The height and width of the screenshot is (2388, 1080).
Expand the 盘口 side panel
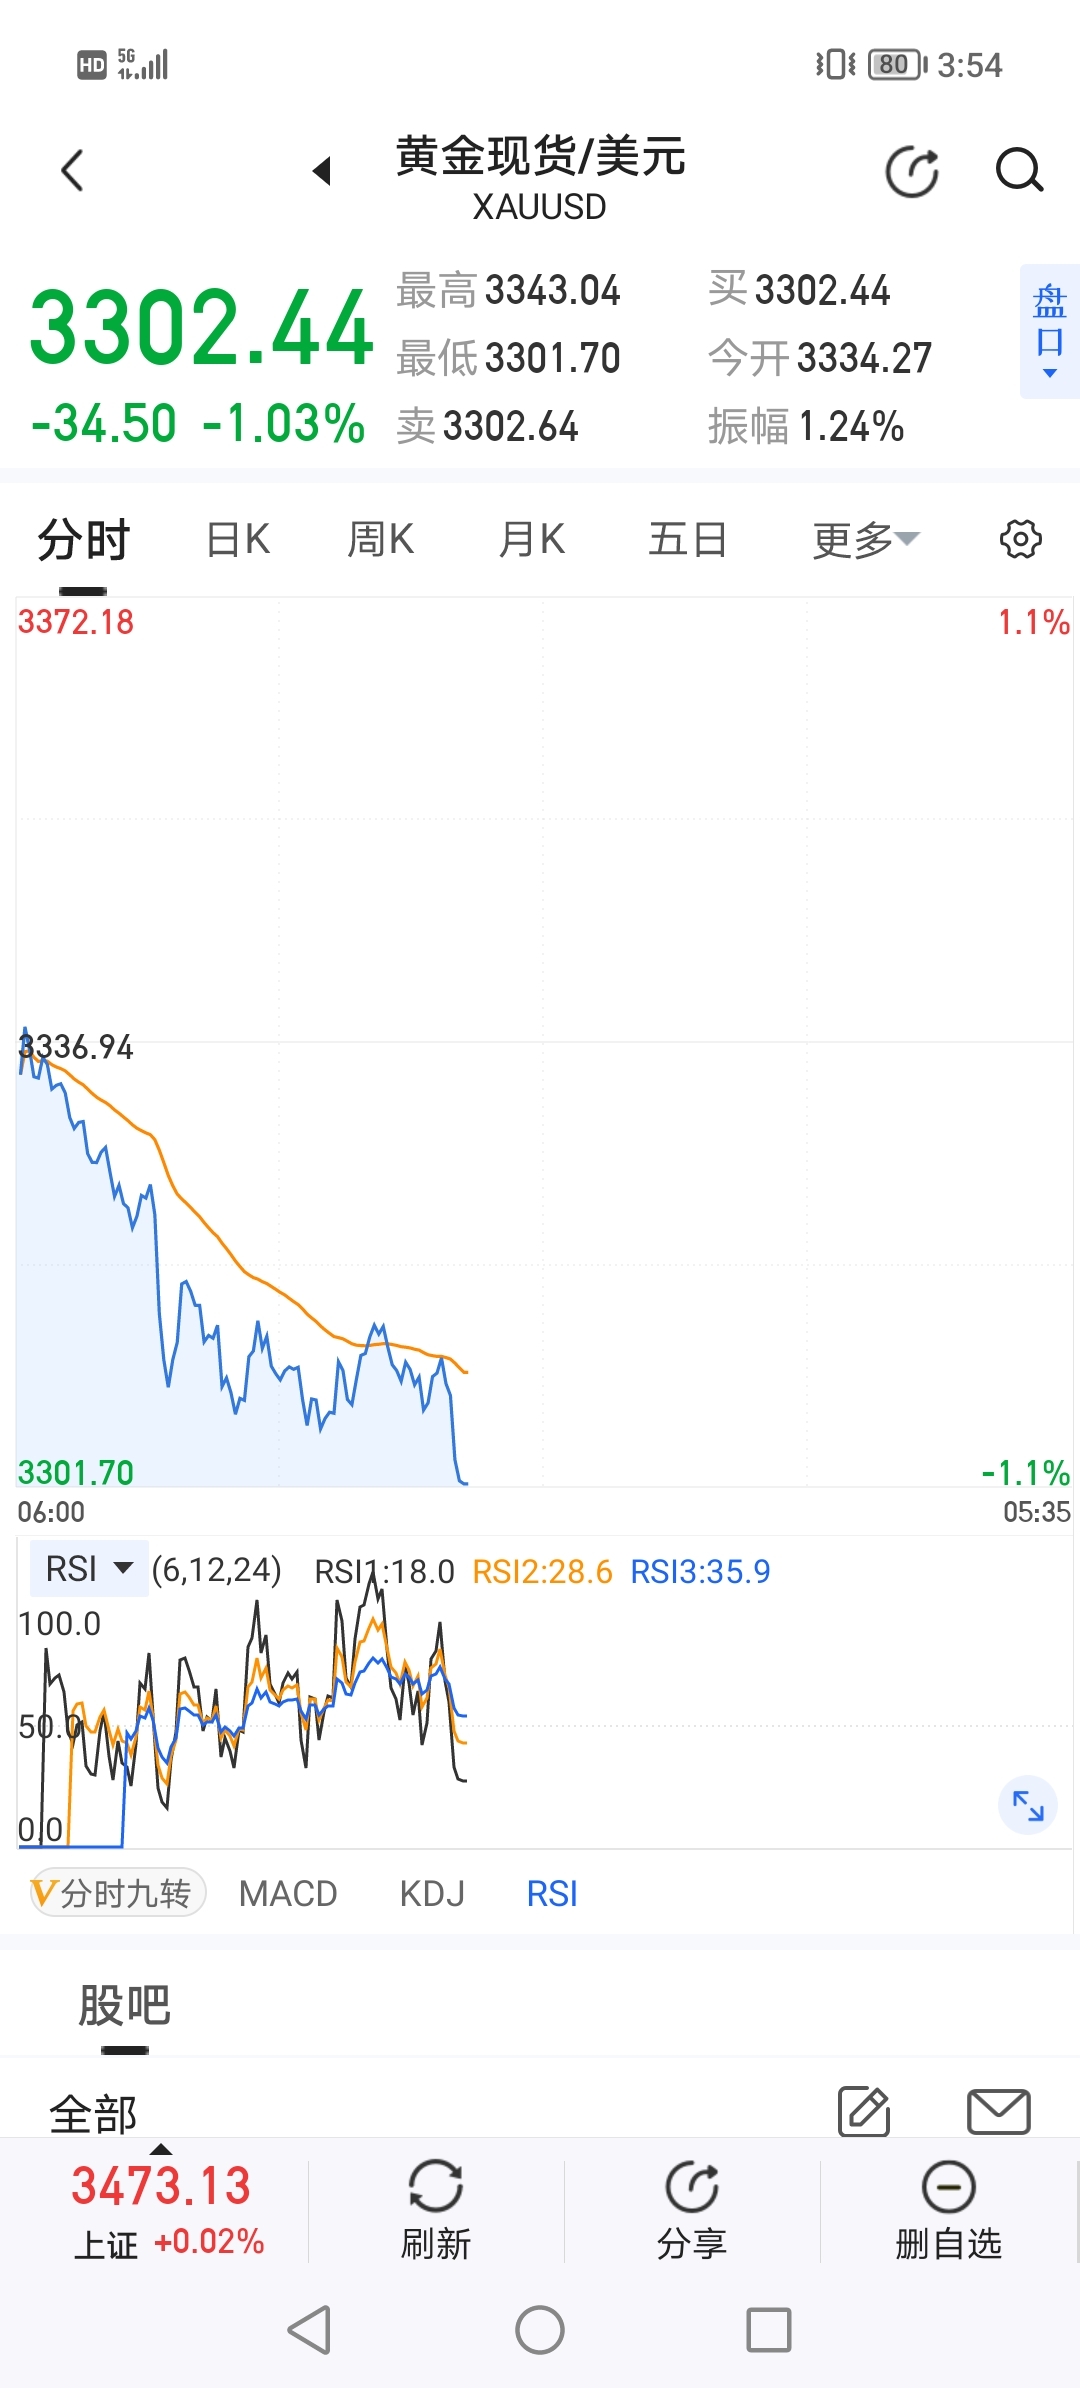coord(1049,332)
